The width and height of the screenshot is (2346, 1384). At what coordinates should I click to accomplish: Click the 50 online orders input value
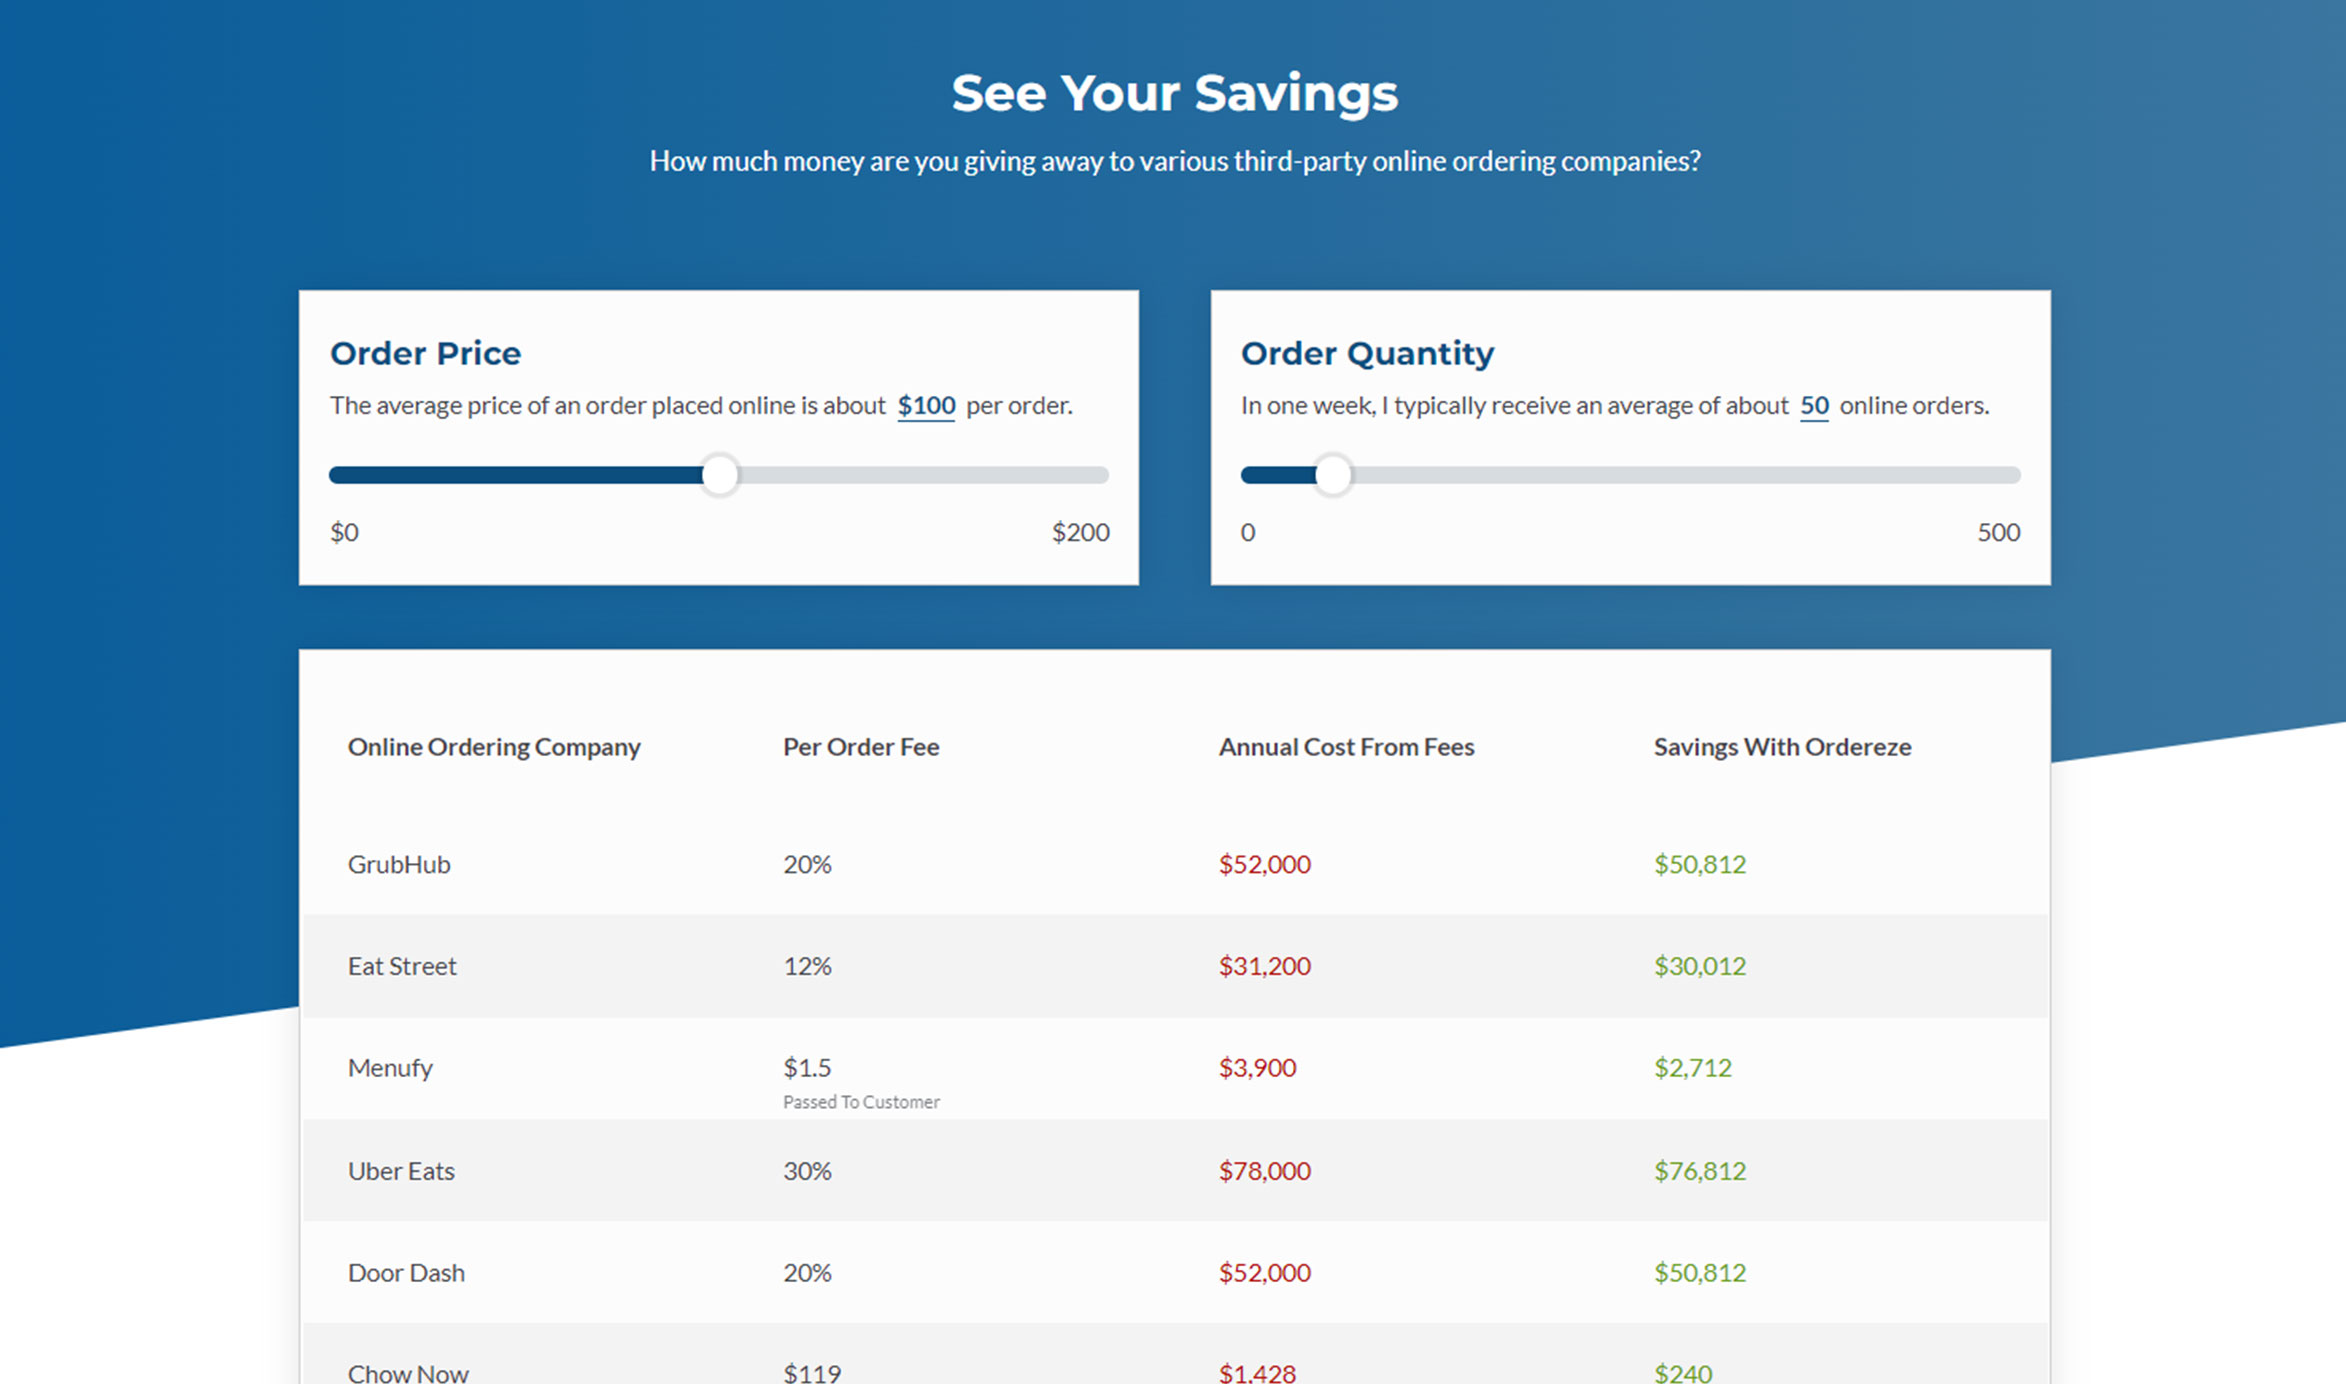point(1814,406)
